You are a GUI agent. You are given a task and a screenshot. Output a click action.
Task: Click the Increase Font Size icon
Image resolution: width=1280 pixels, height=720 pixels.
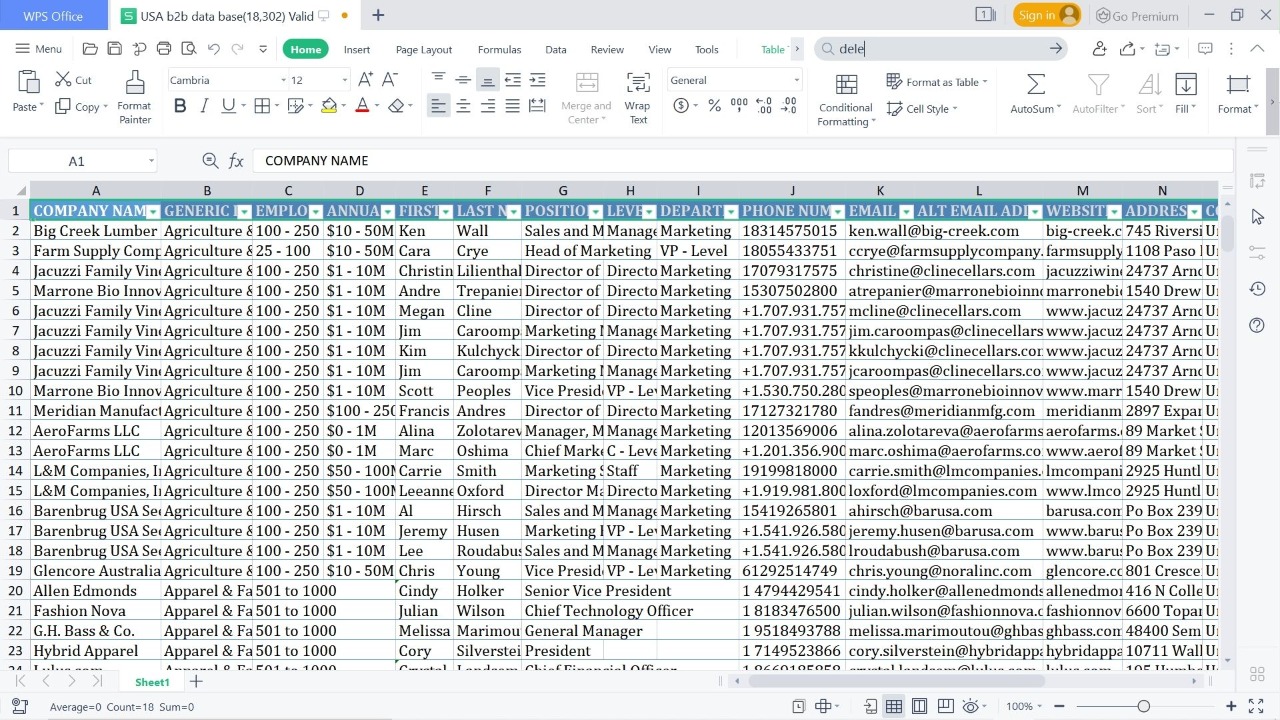(365, 80)
